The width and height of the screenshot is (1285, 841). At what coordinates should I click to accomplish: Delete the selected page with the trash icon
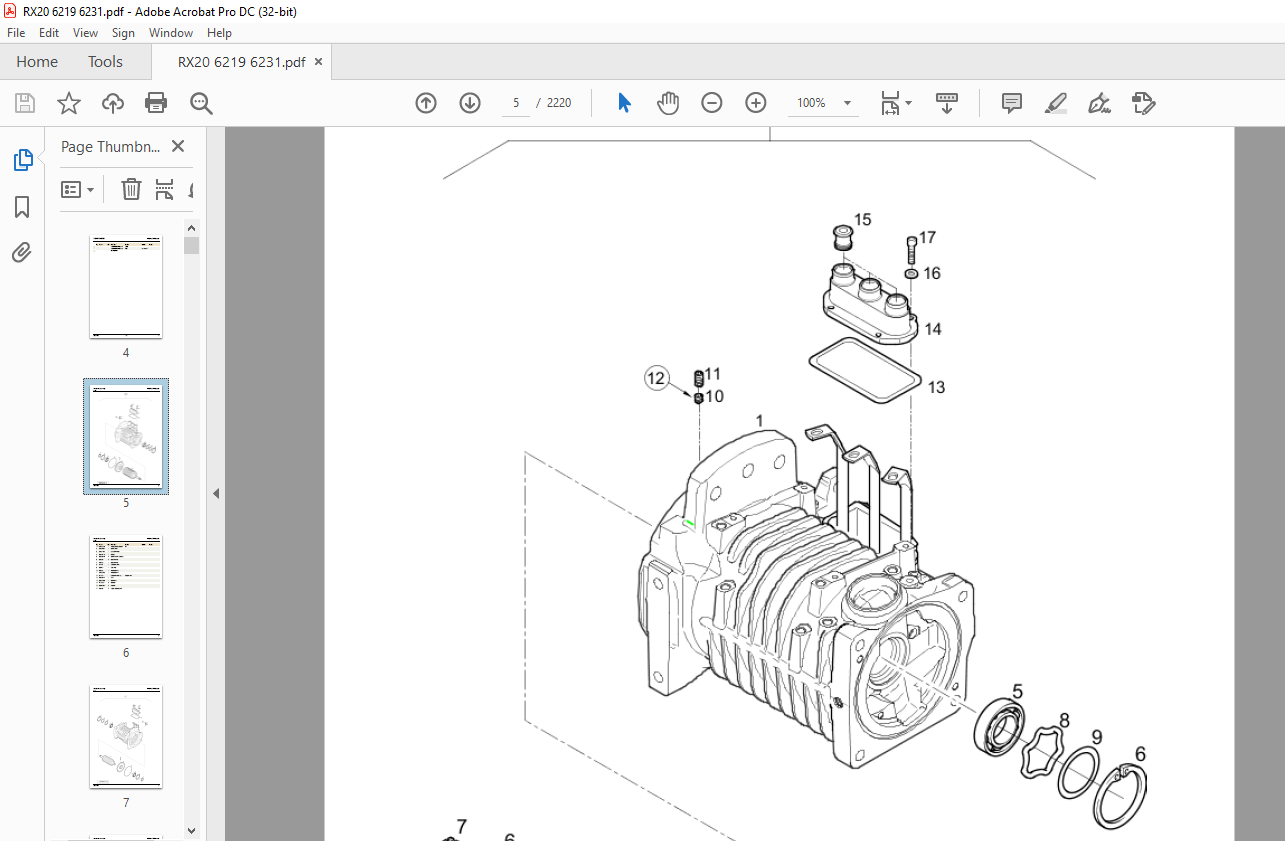(131, 189)
